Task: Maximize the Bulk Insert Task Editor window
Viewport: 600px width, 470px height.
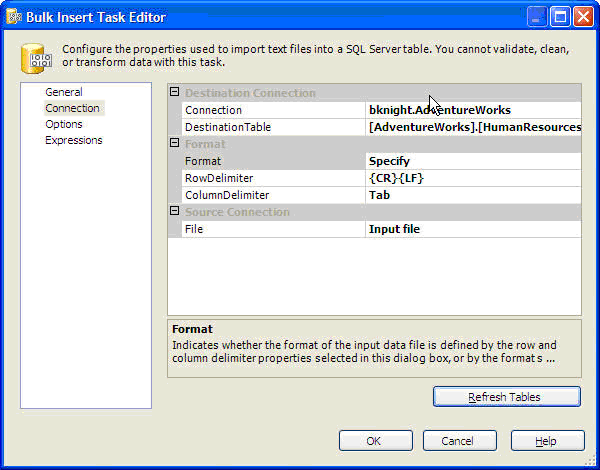Action: 560,17
